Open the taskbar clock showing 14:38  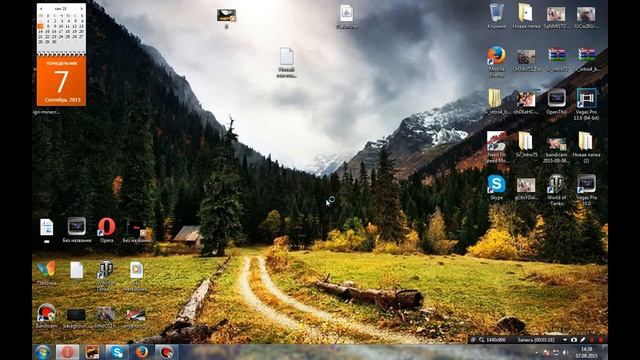click(587, 353)
